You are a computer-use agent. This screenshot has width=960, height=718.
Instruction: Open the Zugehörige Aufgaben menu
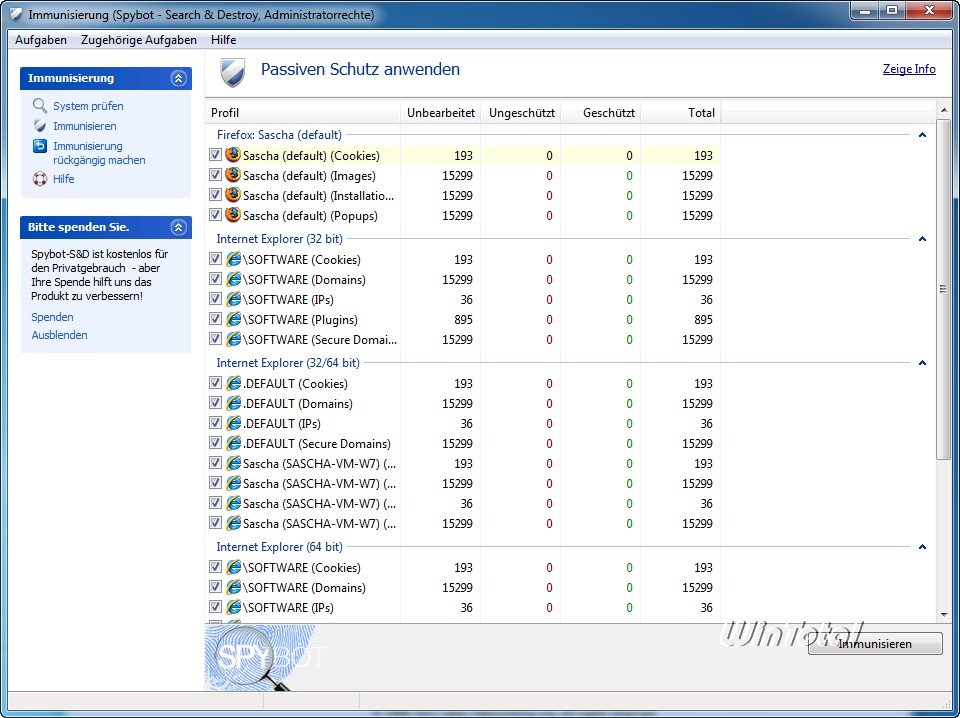click(139, 40)
